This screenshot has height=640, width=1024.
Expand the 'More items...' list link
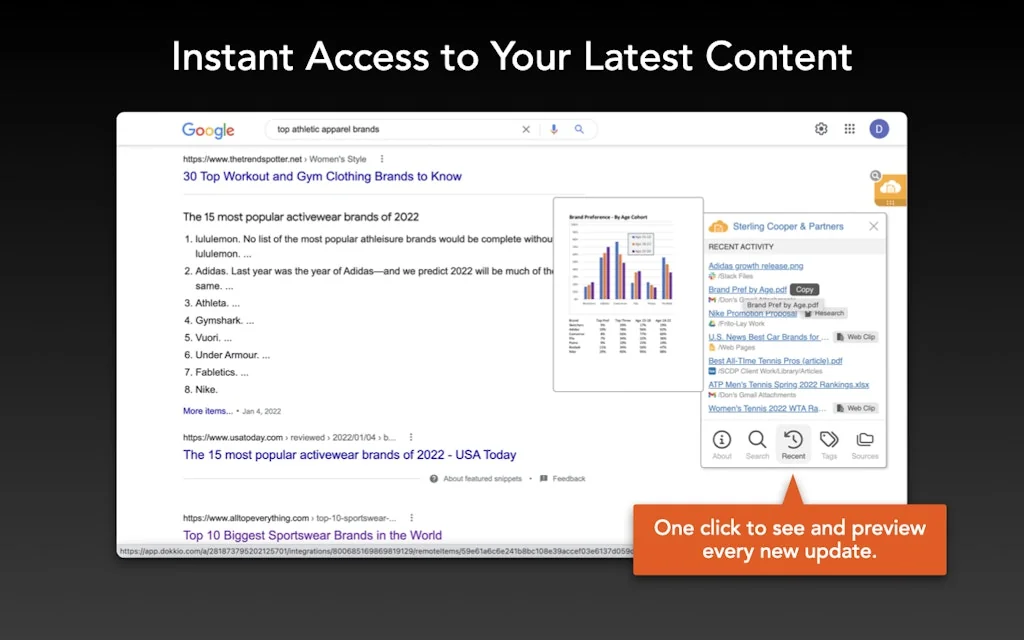tap(208, 411)
